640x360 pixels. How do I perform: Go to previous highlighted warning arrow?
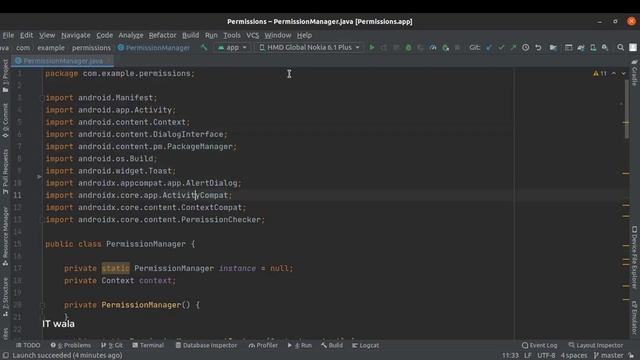tap(614, 73)
